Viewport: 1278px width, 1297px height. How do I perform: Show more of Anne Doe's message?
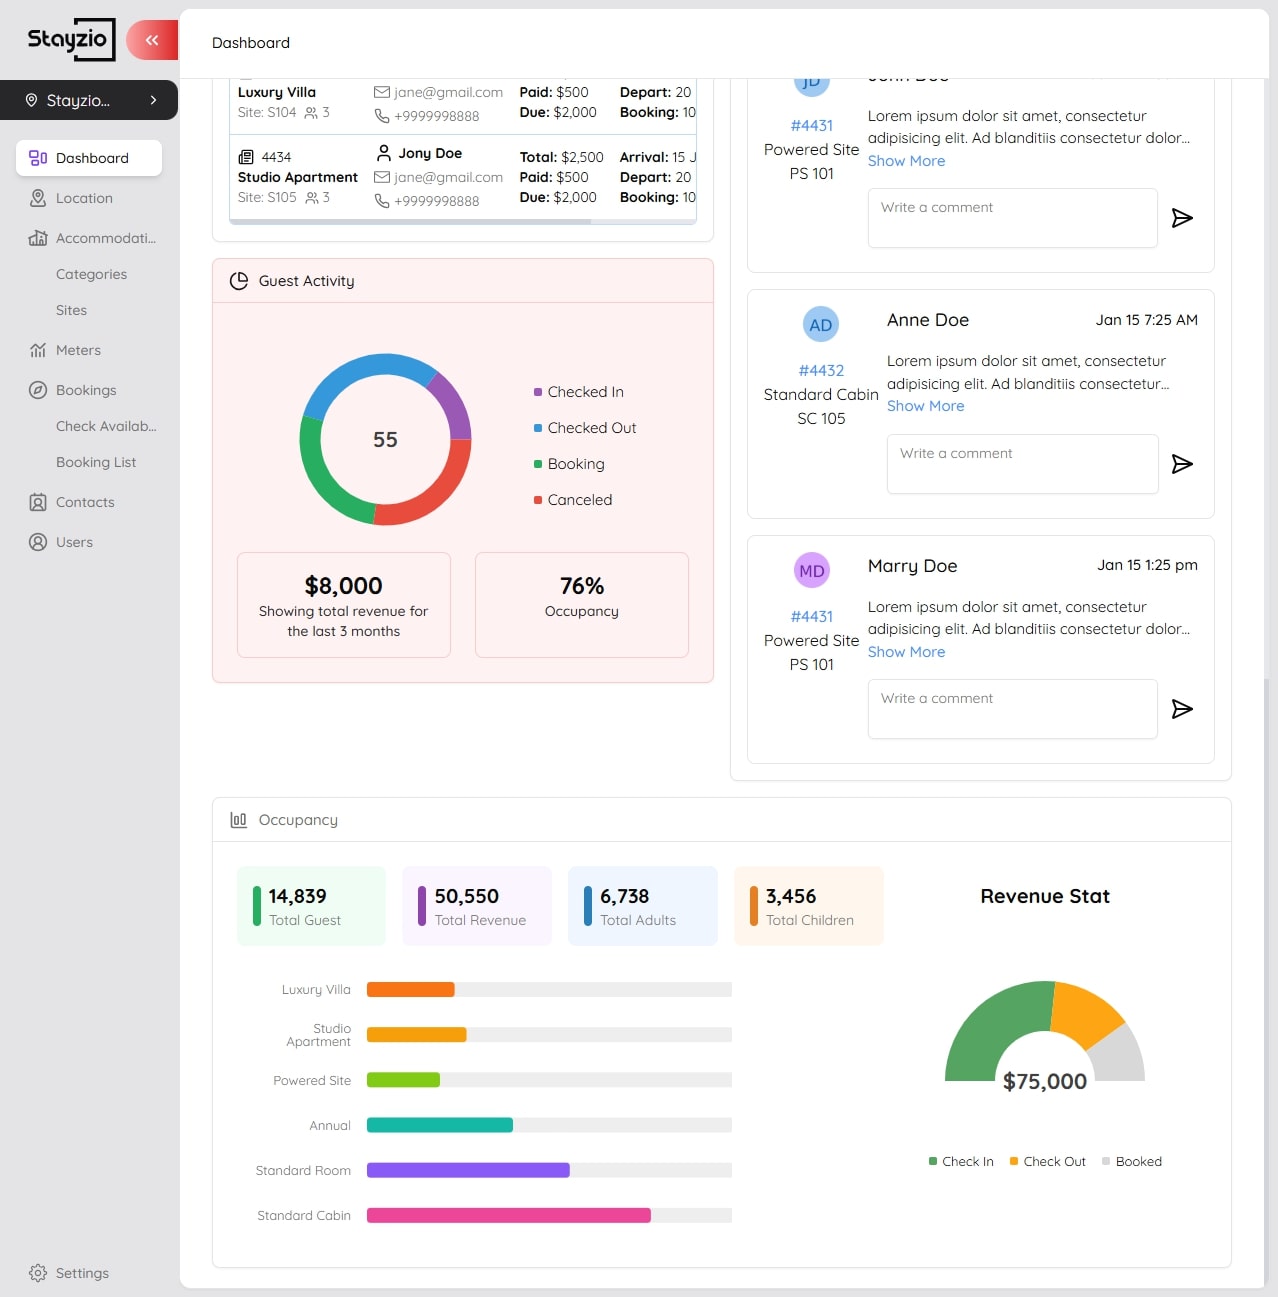pos(926,406)
